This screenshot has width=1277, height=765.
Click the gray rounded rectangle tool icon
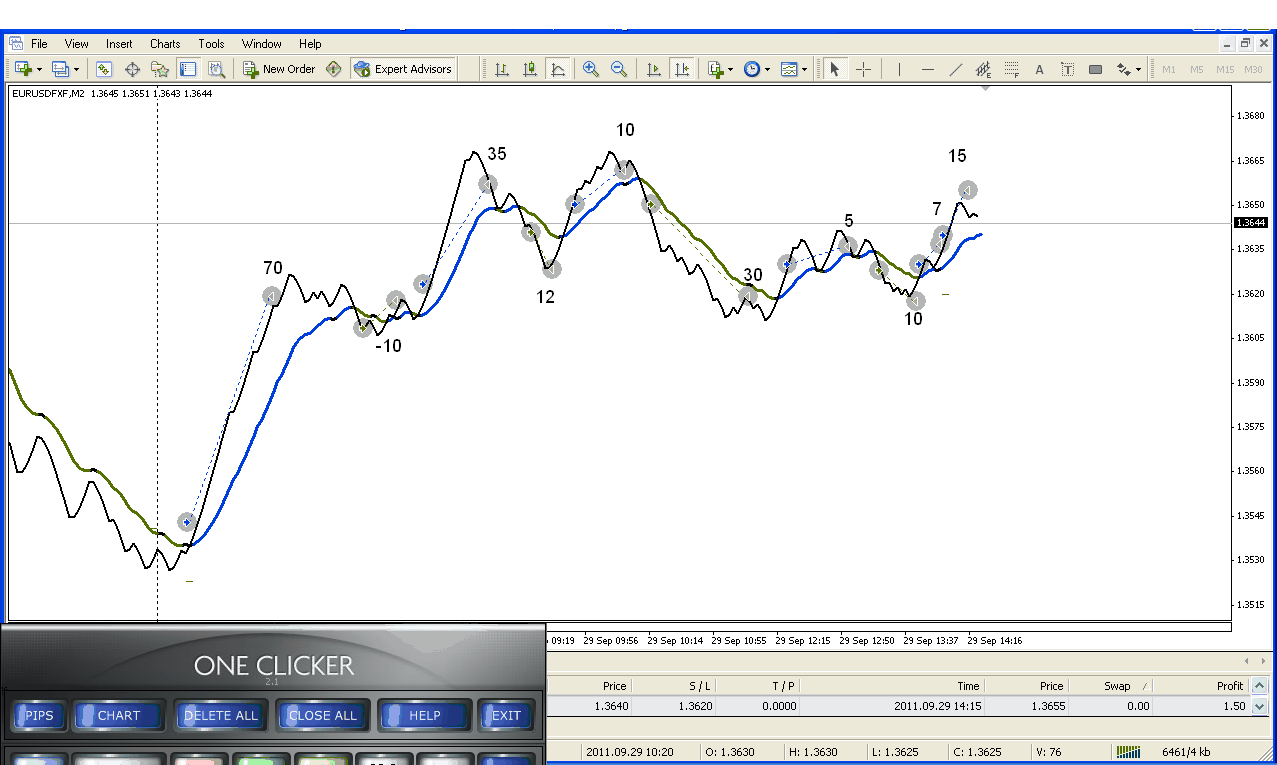(x=1095, y=69)
